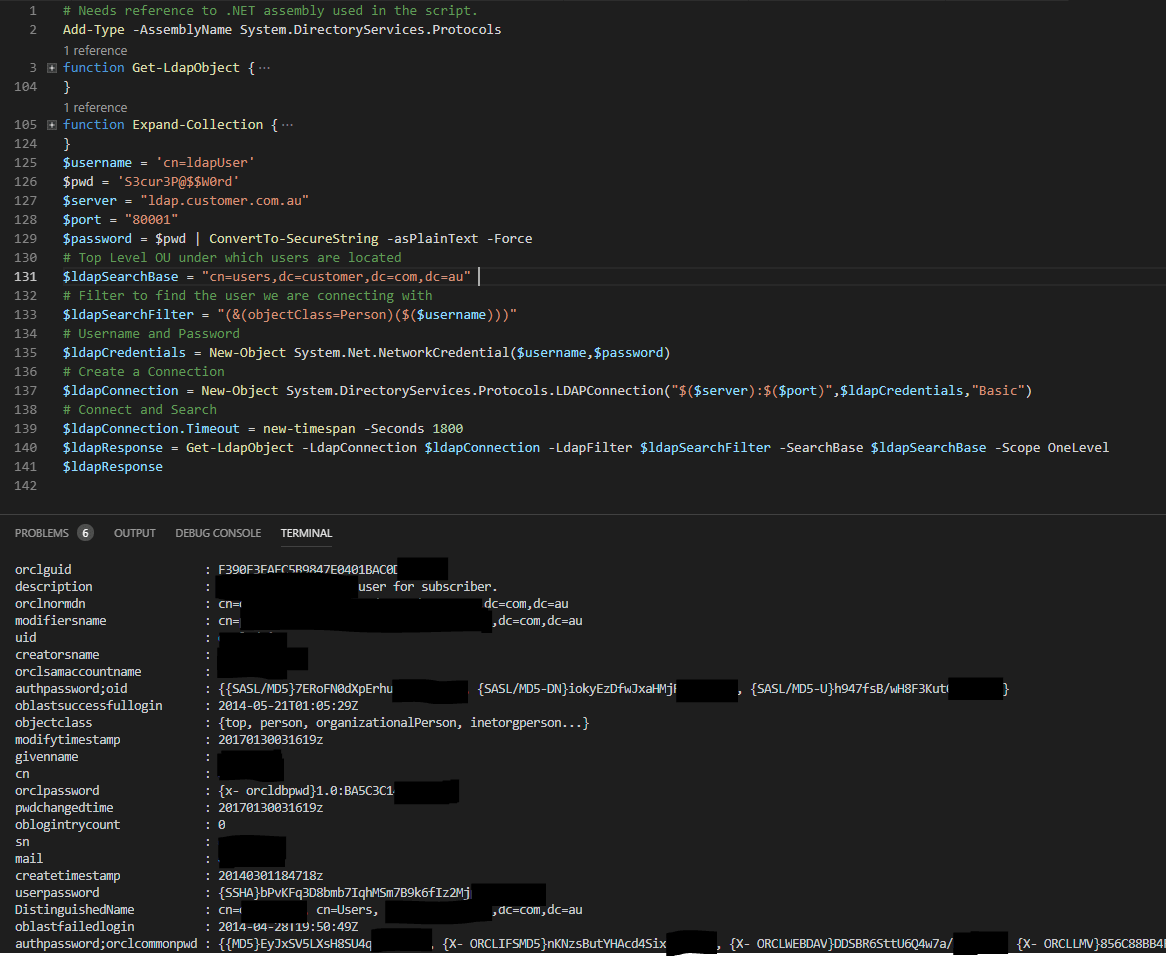Click the "Basic" string on line 137
Viewport: 1166px width, 956px height.
coord(999,390)
